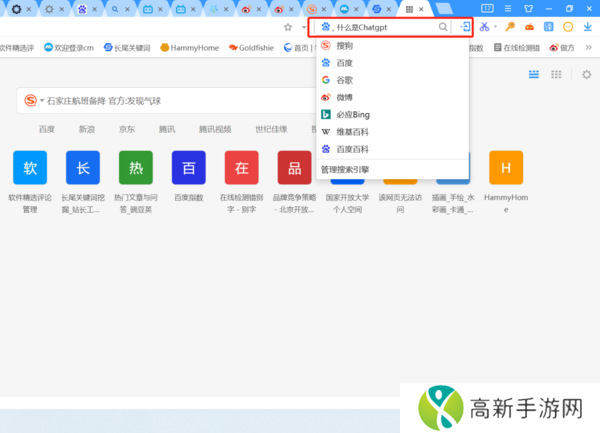Screen dimensions: 600x433
Task: Click the star bookmark icon in the address bar
Action: click(x=288, y=27)
